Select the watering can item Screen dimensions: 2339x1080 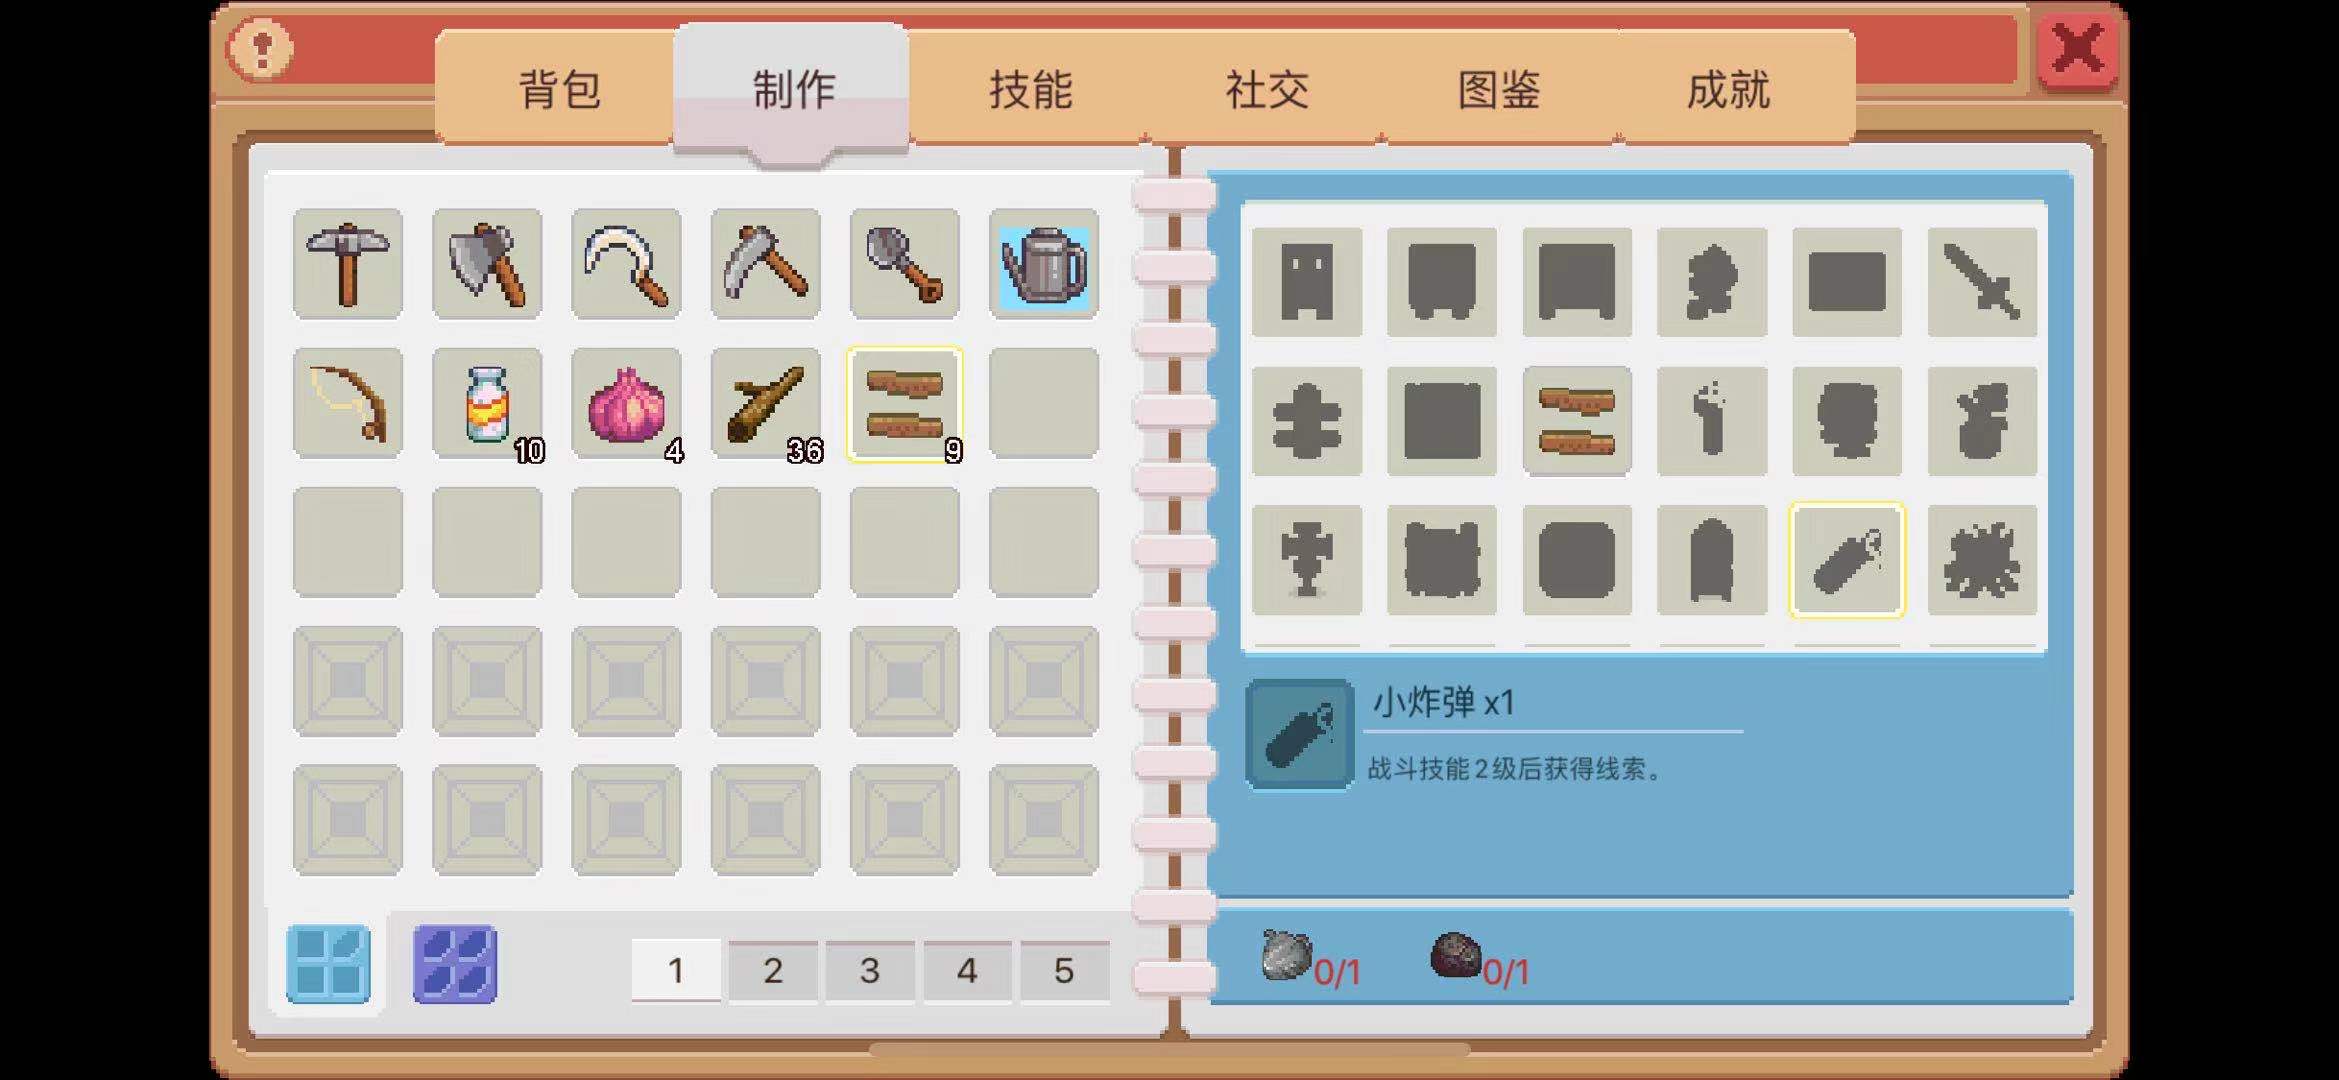tap(1044, 264)
